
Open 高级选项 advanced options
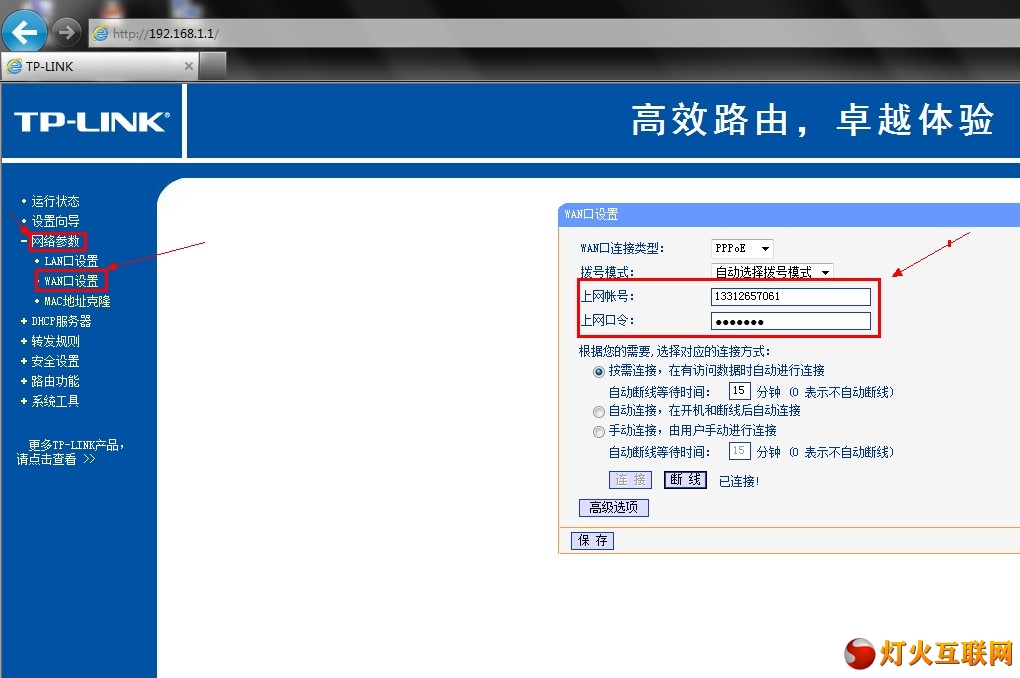click(x=613, y=508)
